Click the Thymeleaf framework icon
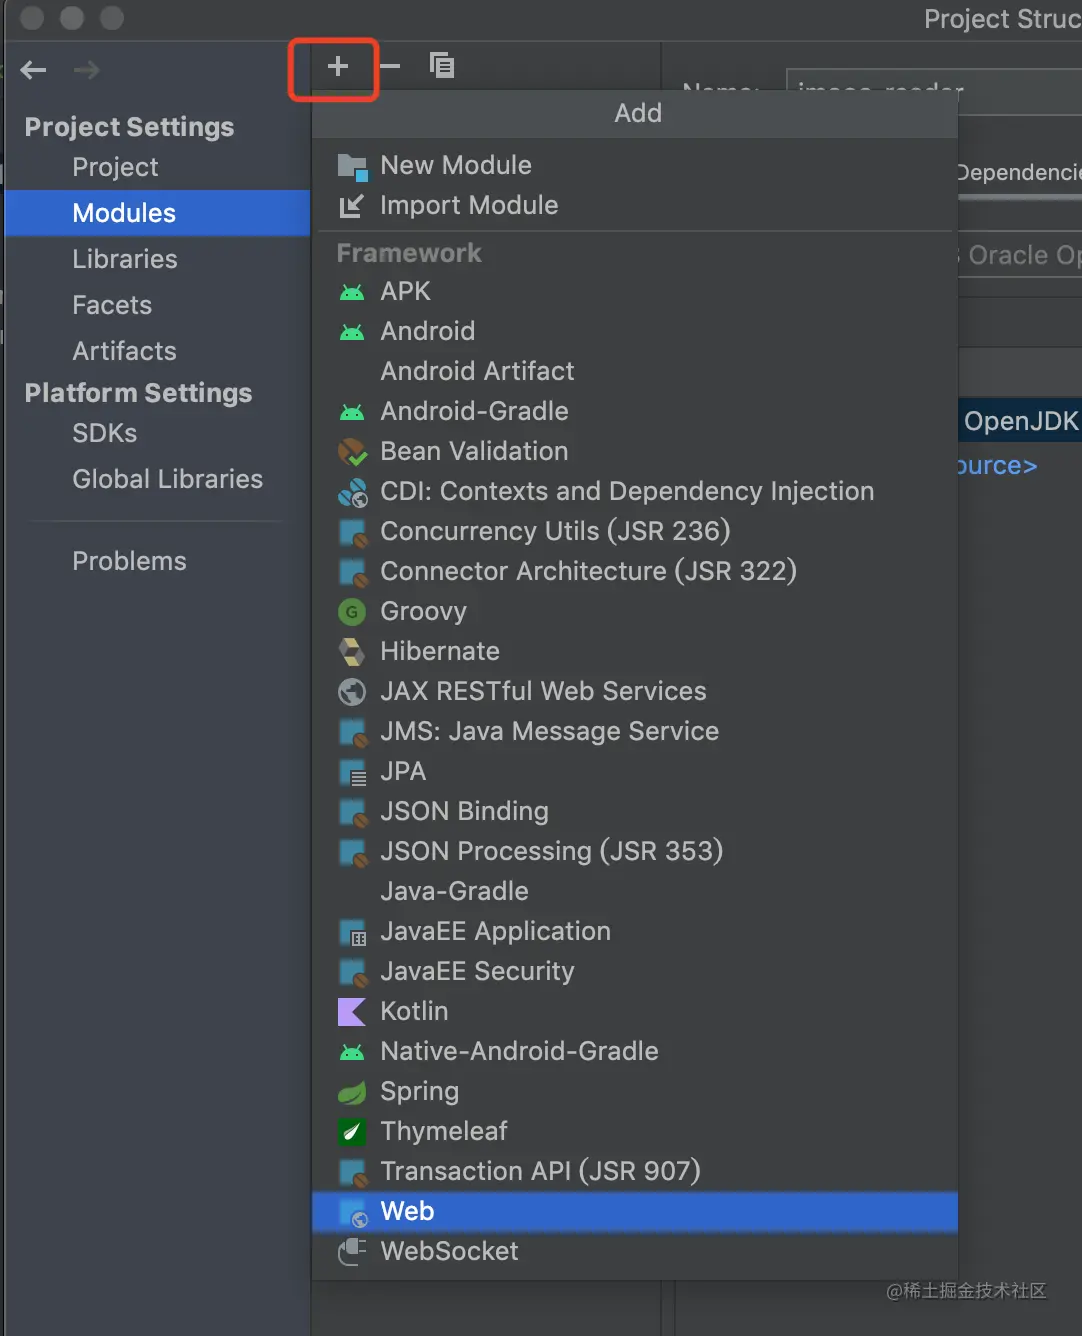This screenshot has width=1082, height=1336. 352,1132
